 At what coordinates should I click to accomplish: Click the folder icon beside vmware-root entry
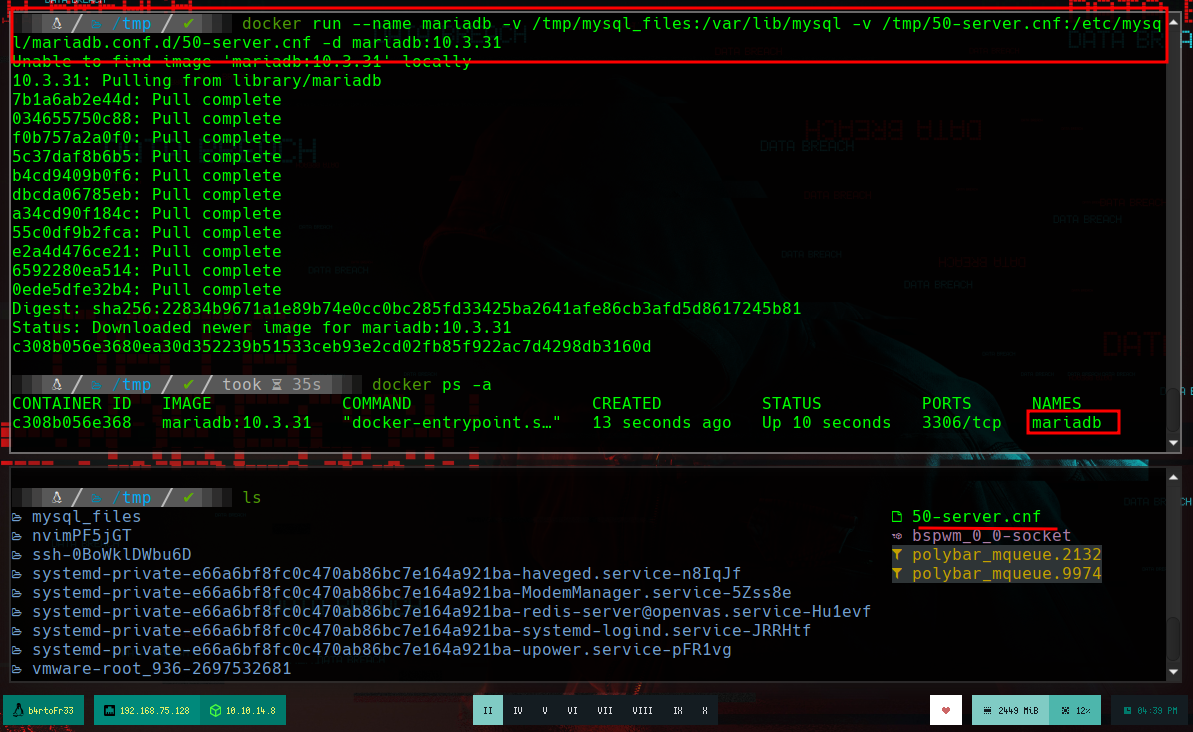click(x=17, y=669)
